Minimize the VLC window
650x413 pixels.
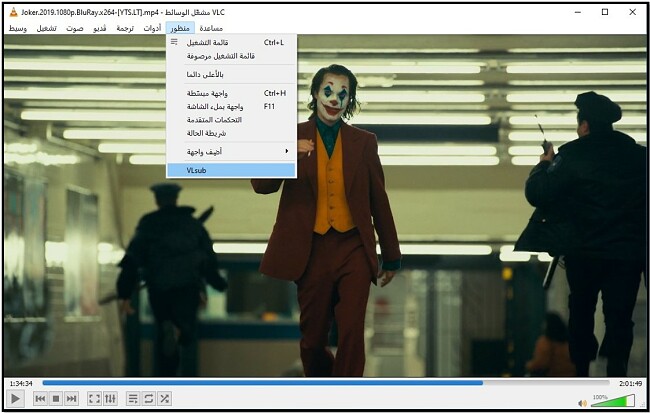[x=578, y=12]
